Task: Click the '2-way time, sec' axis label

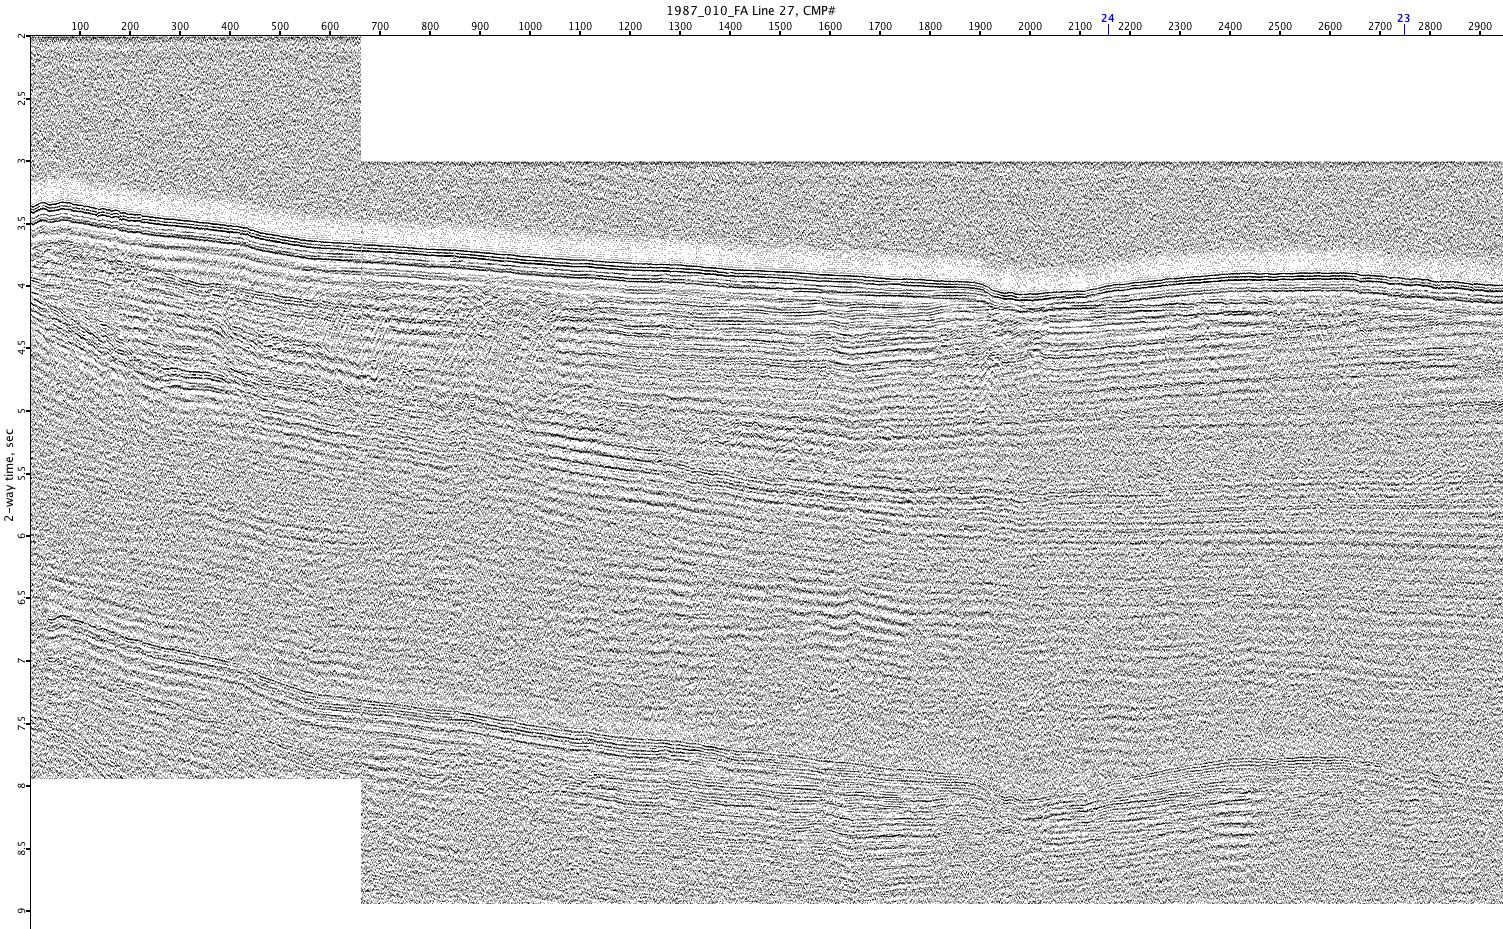Action: coord(9,474)
